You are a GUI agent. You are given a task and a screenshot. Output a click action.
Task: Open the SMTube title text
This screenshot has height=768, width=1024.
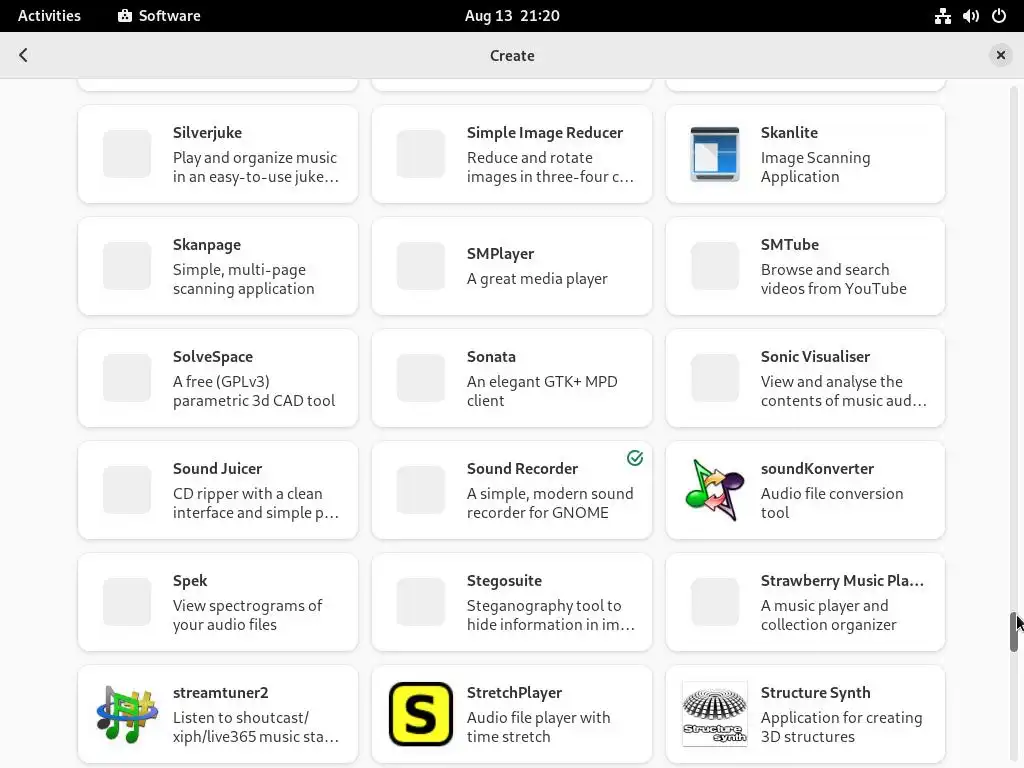790,245
